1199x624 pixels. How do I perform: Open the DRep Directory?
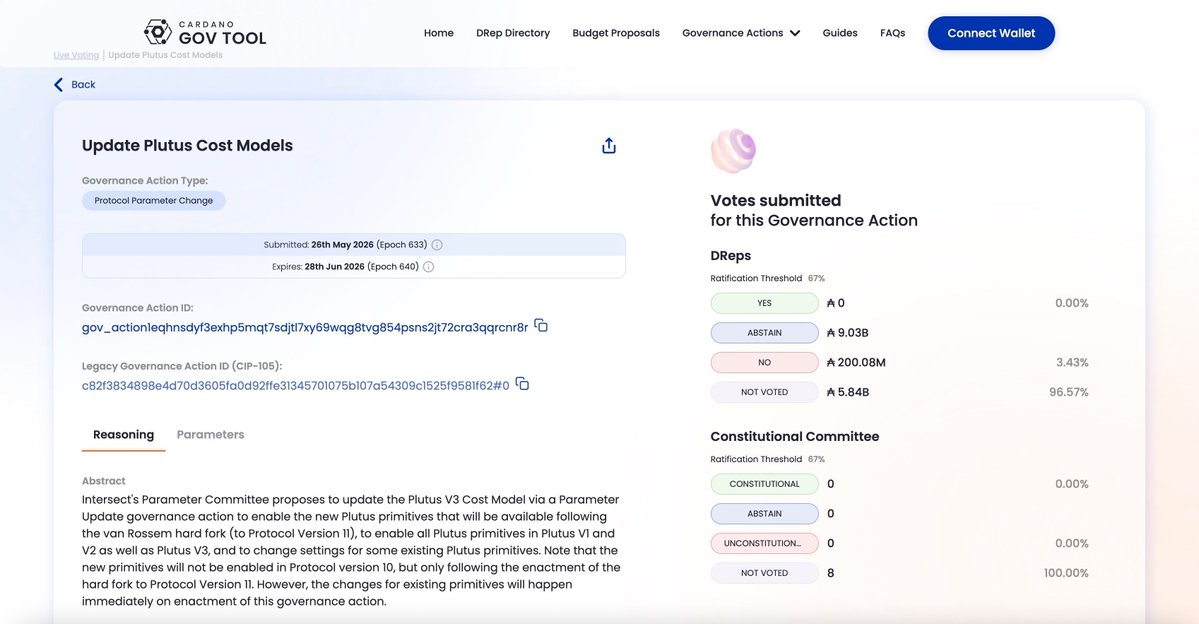pos(513,33)
